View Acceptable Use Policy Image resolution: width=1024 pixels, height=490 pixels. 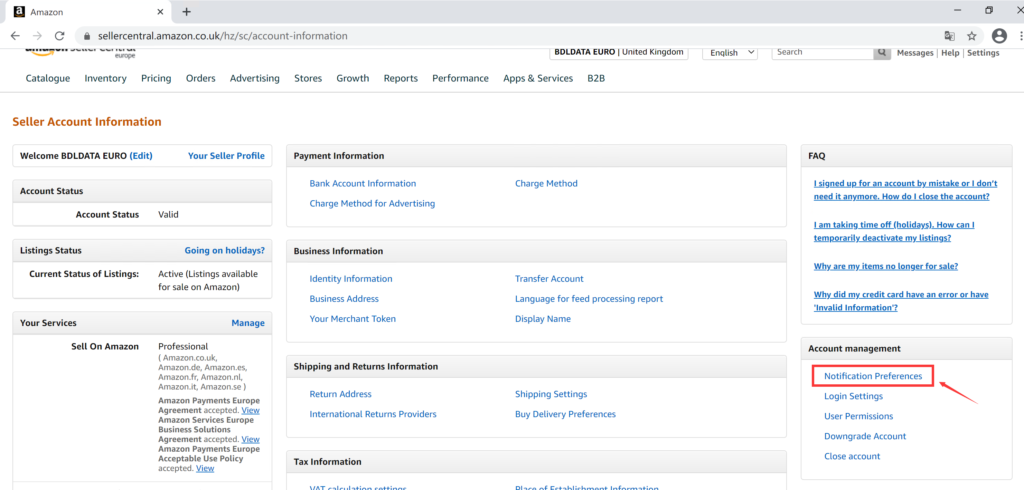coord(205,468)
